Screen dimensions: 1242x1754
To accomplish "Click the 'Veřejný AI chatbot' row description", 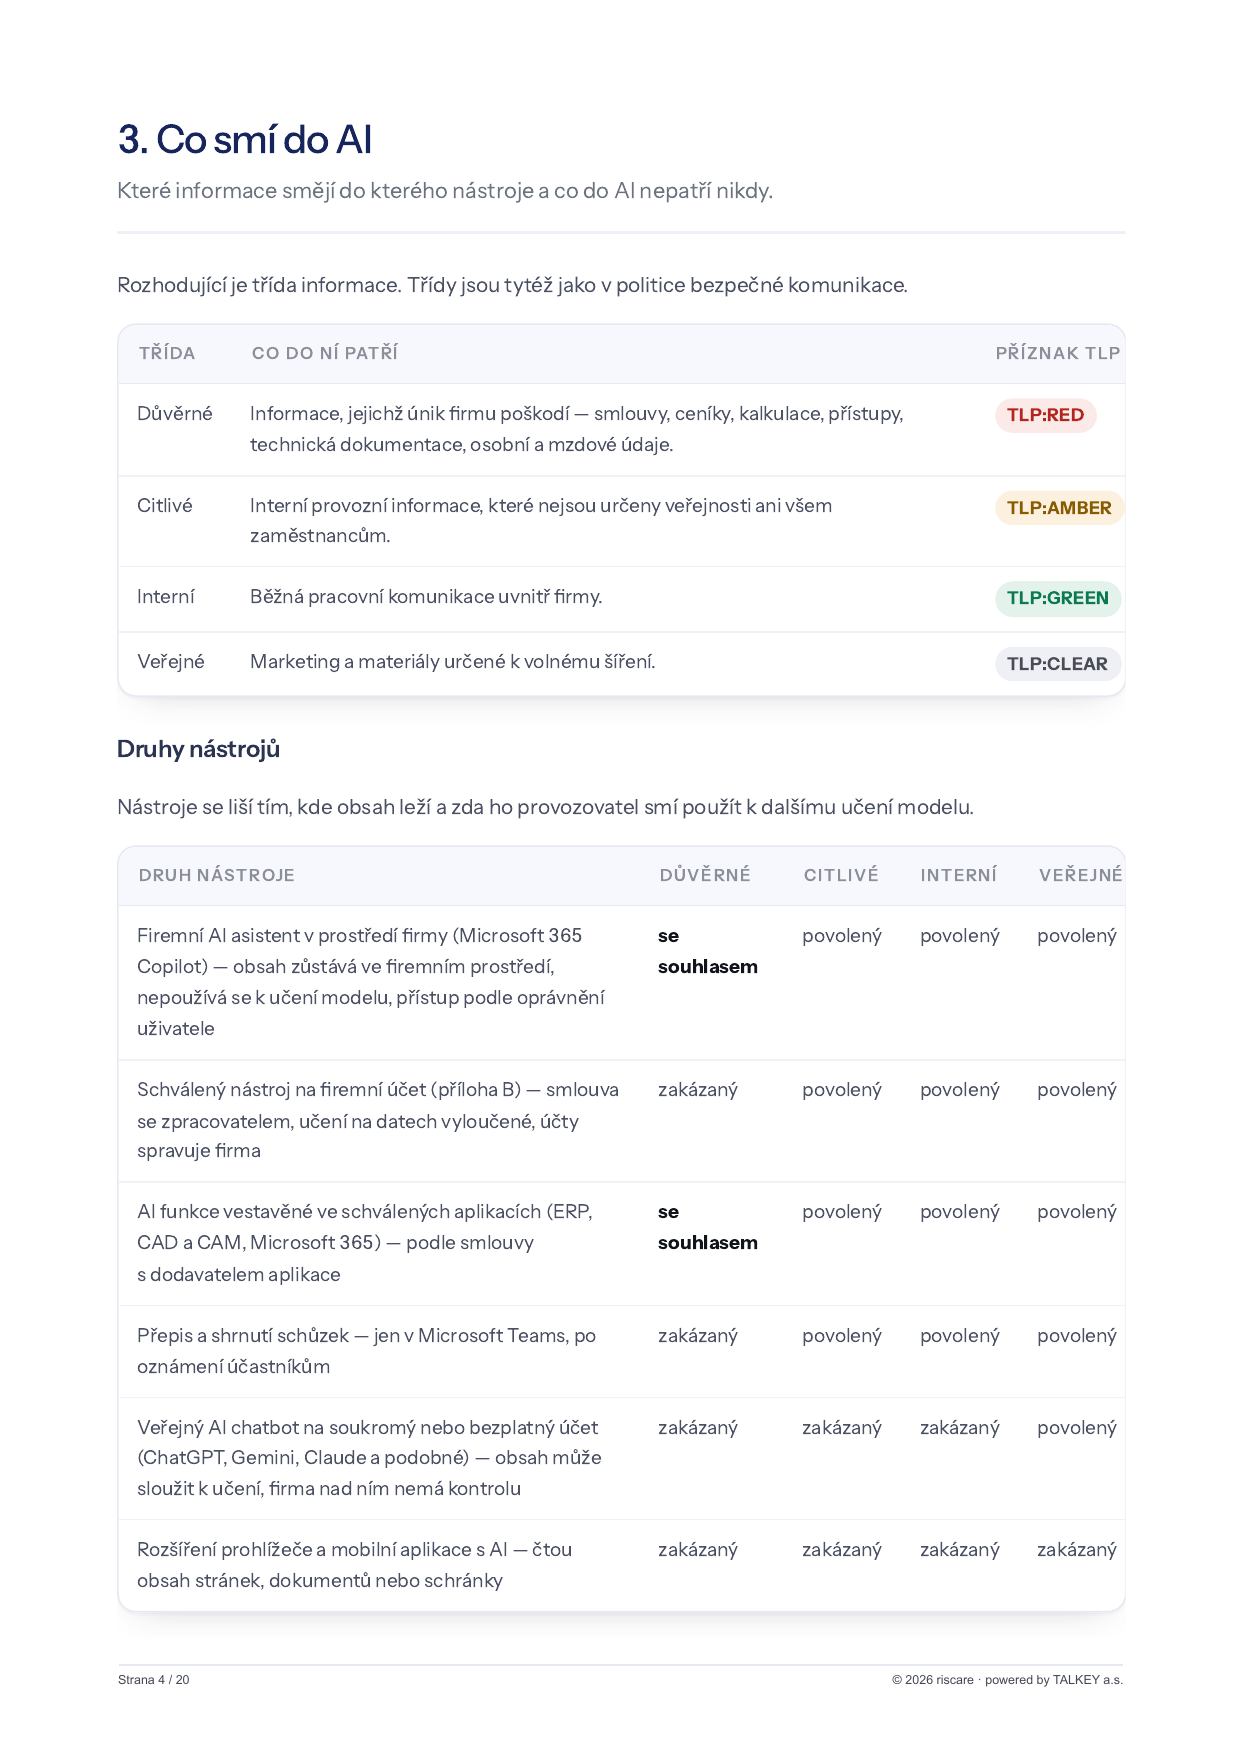I will pos(369,1458).
